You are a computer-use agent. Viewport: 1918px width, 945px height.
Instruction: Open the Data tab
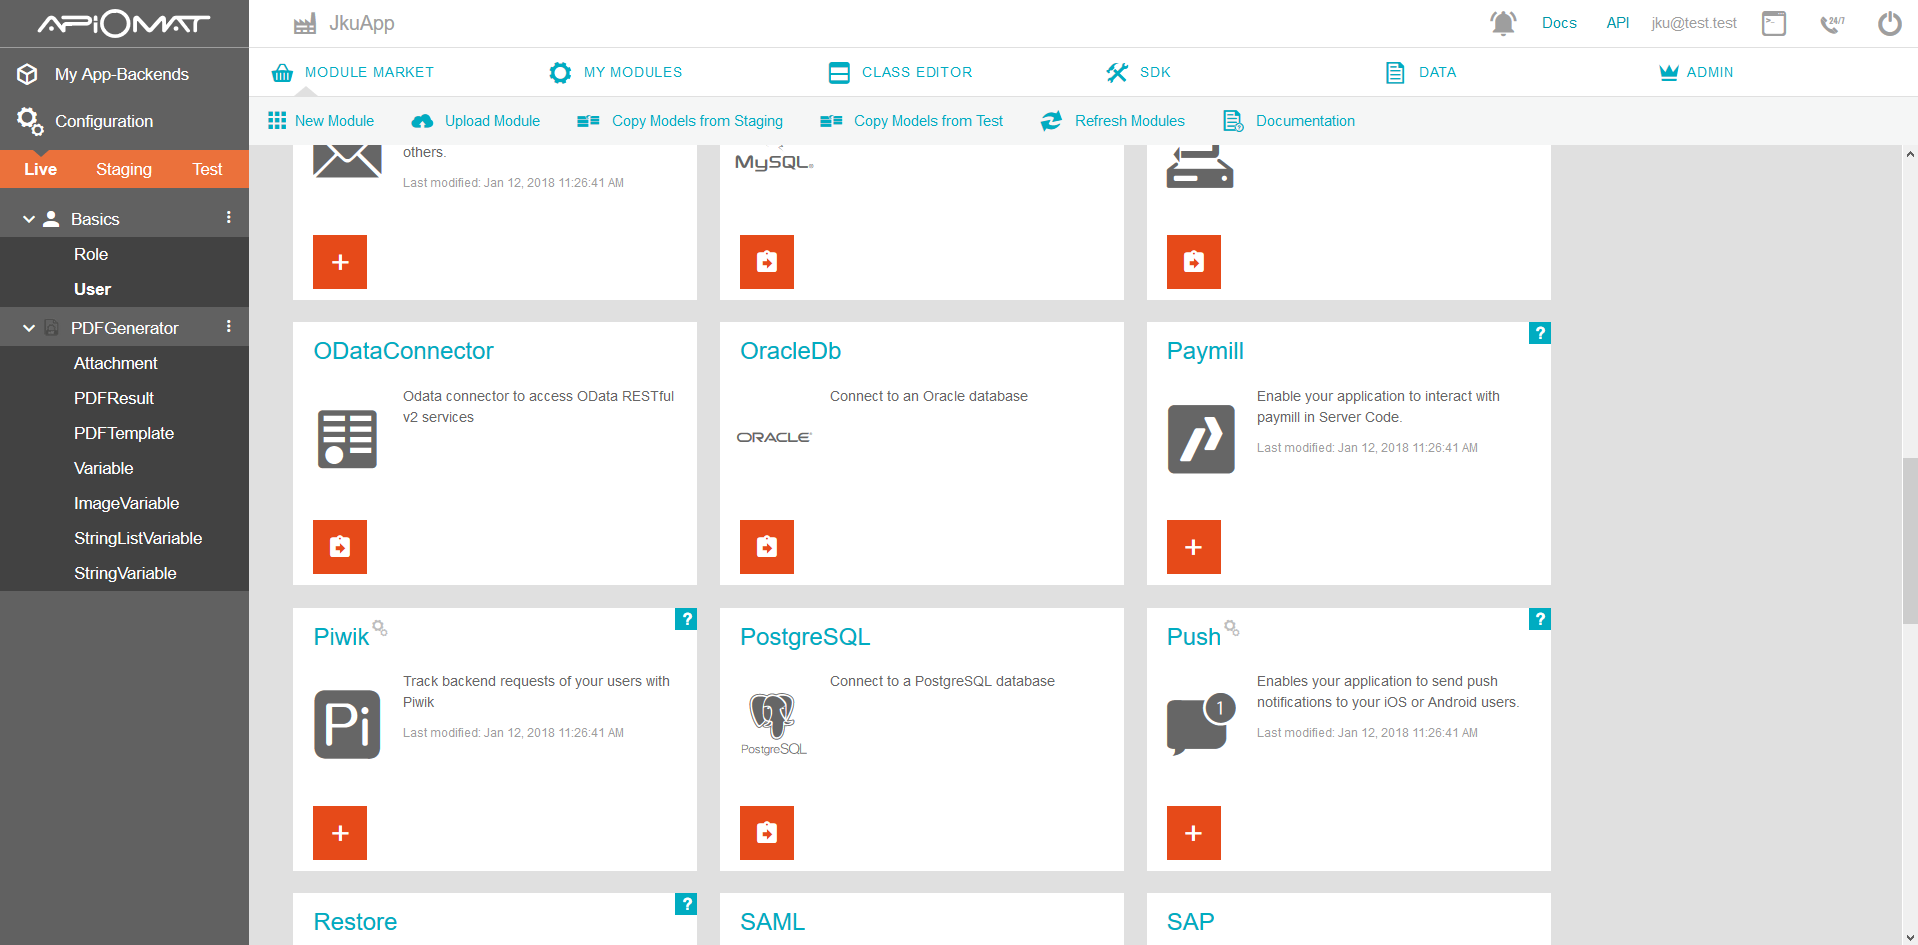1420,72
